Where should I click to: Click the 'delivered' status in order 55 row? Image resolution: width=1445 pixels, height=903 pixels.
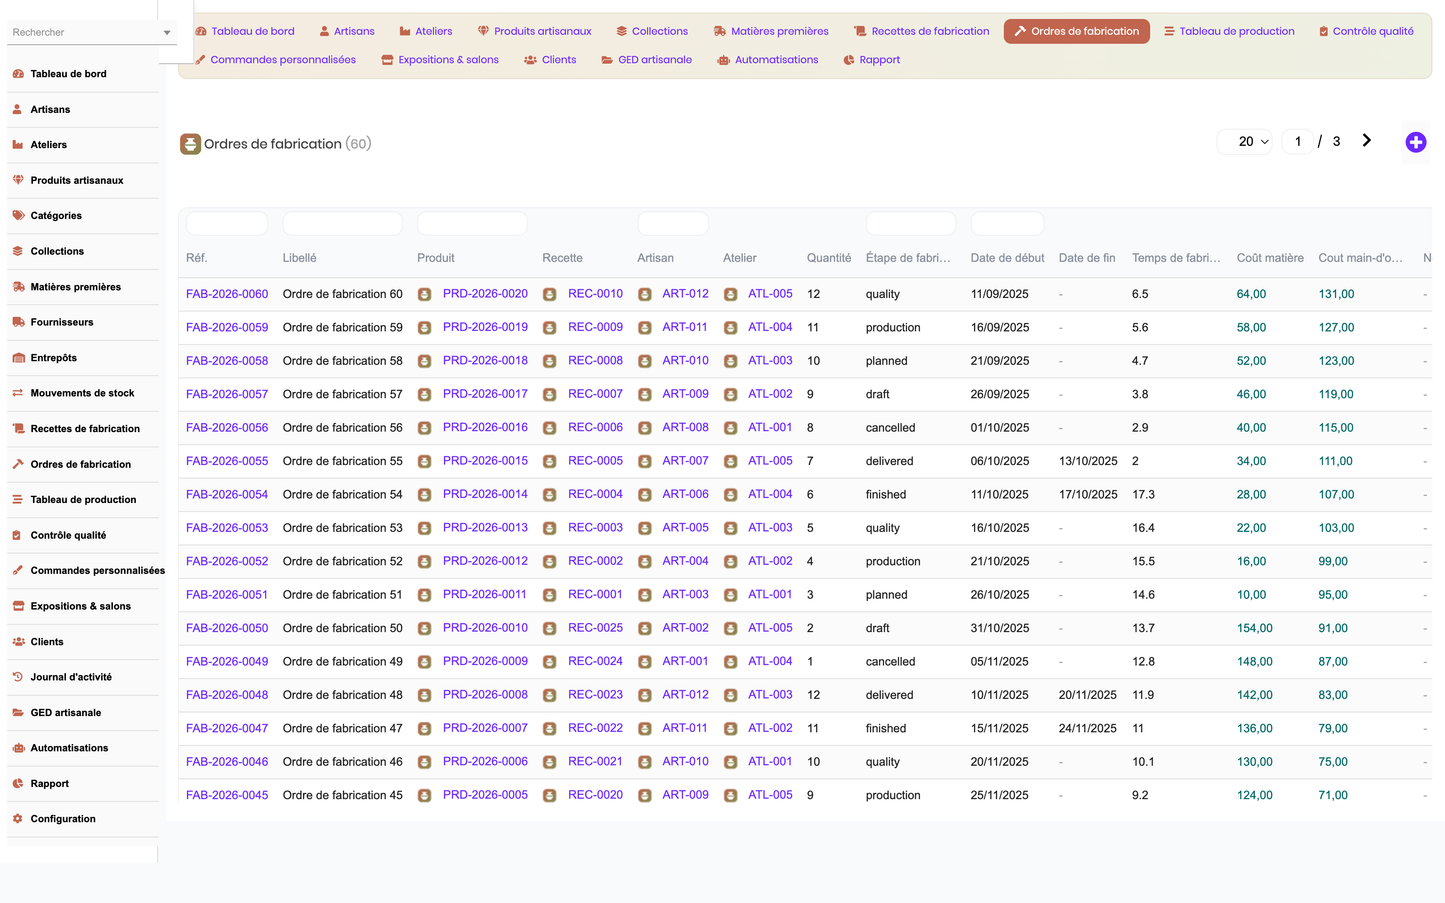[x=889, y=461]
